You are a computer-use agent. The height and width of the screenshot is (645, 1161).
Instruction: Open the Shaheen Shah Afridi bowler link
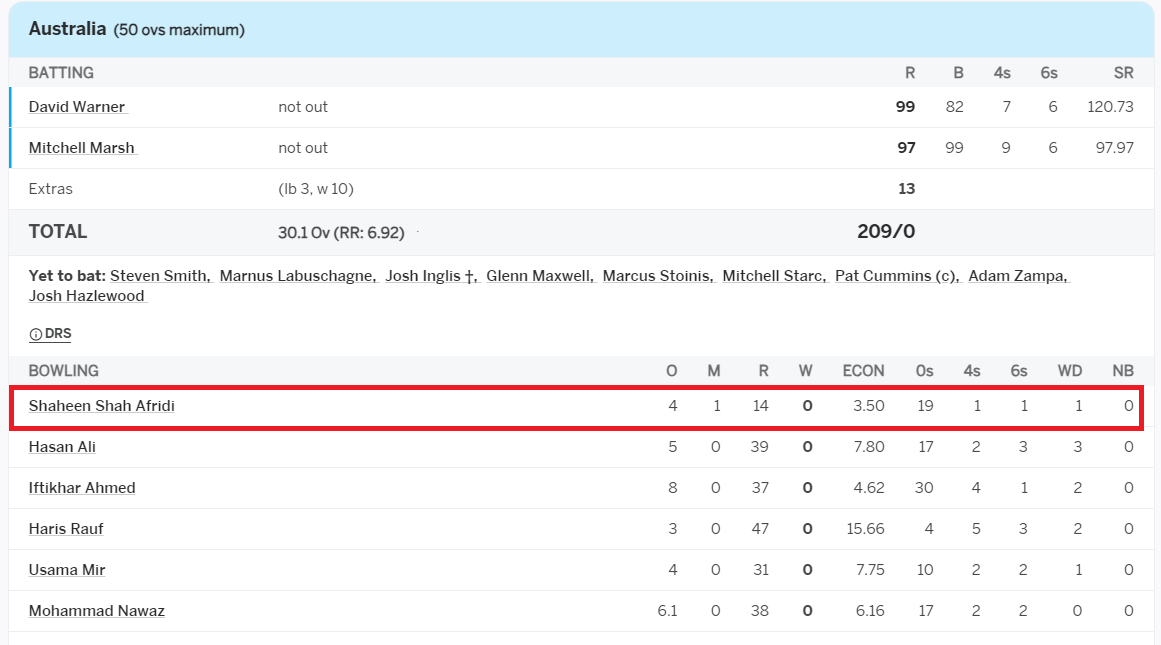pyautogui.click(x=101, y=406)
